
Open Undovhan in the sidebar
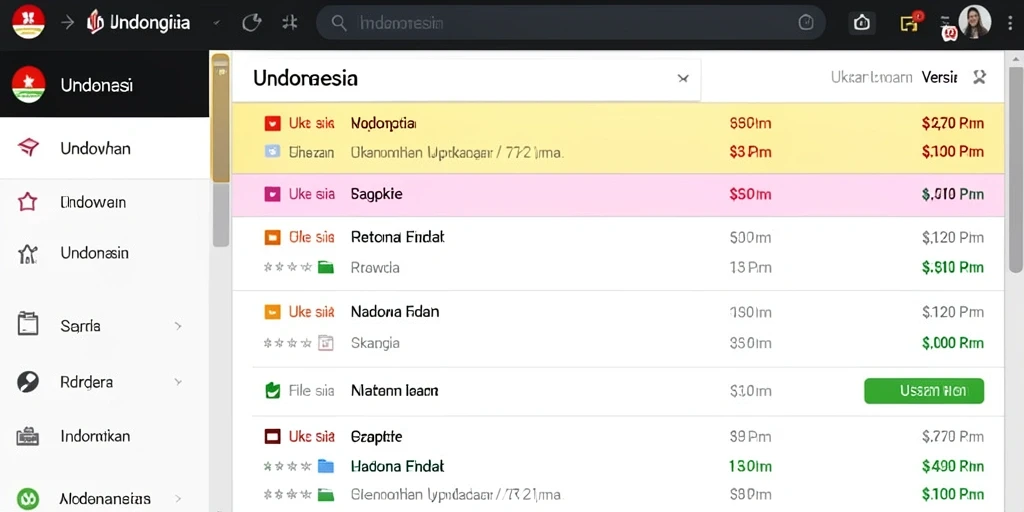[x=104, y=148]
